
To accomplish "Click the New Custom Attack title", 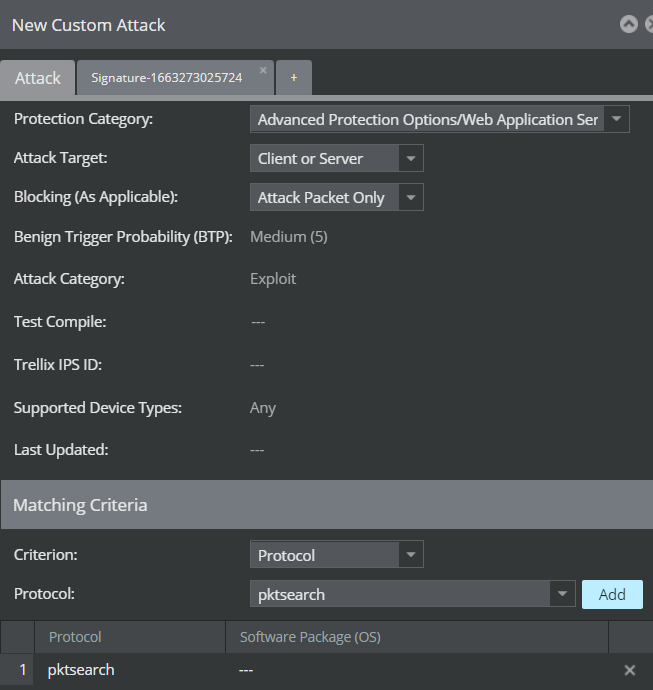I will 88,25.
